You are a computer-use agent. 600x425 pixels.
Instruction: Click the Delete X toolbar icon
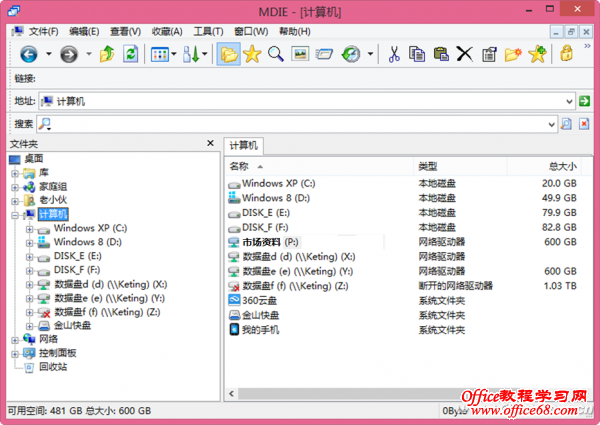[465, 54]
